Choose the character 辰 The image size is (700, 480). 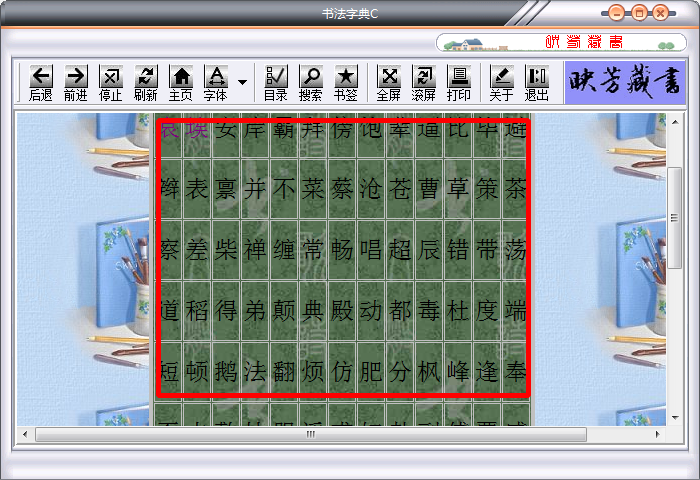pos(429,250)
